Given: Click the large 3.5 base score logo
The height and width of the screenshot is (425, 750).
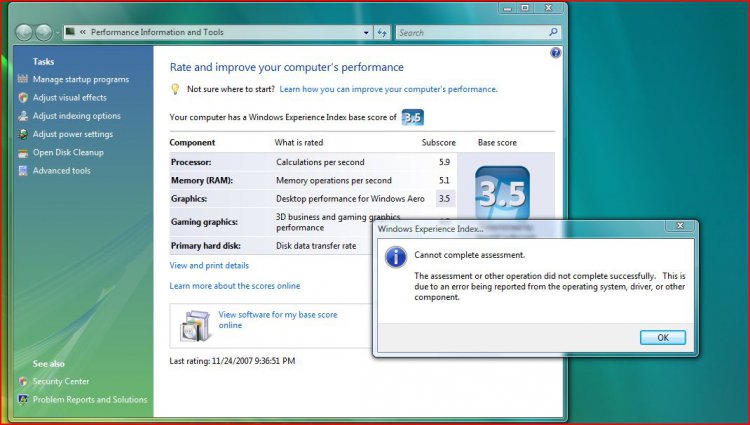Looking at the screenshot, I should [x=502, y=193].
